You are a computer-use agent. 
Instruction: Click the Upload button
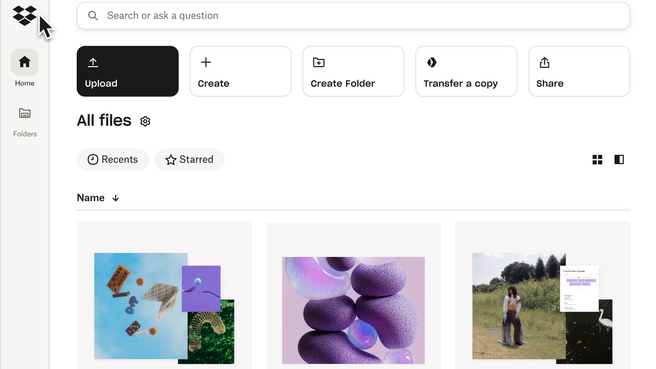point(128,71)
